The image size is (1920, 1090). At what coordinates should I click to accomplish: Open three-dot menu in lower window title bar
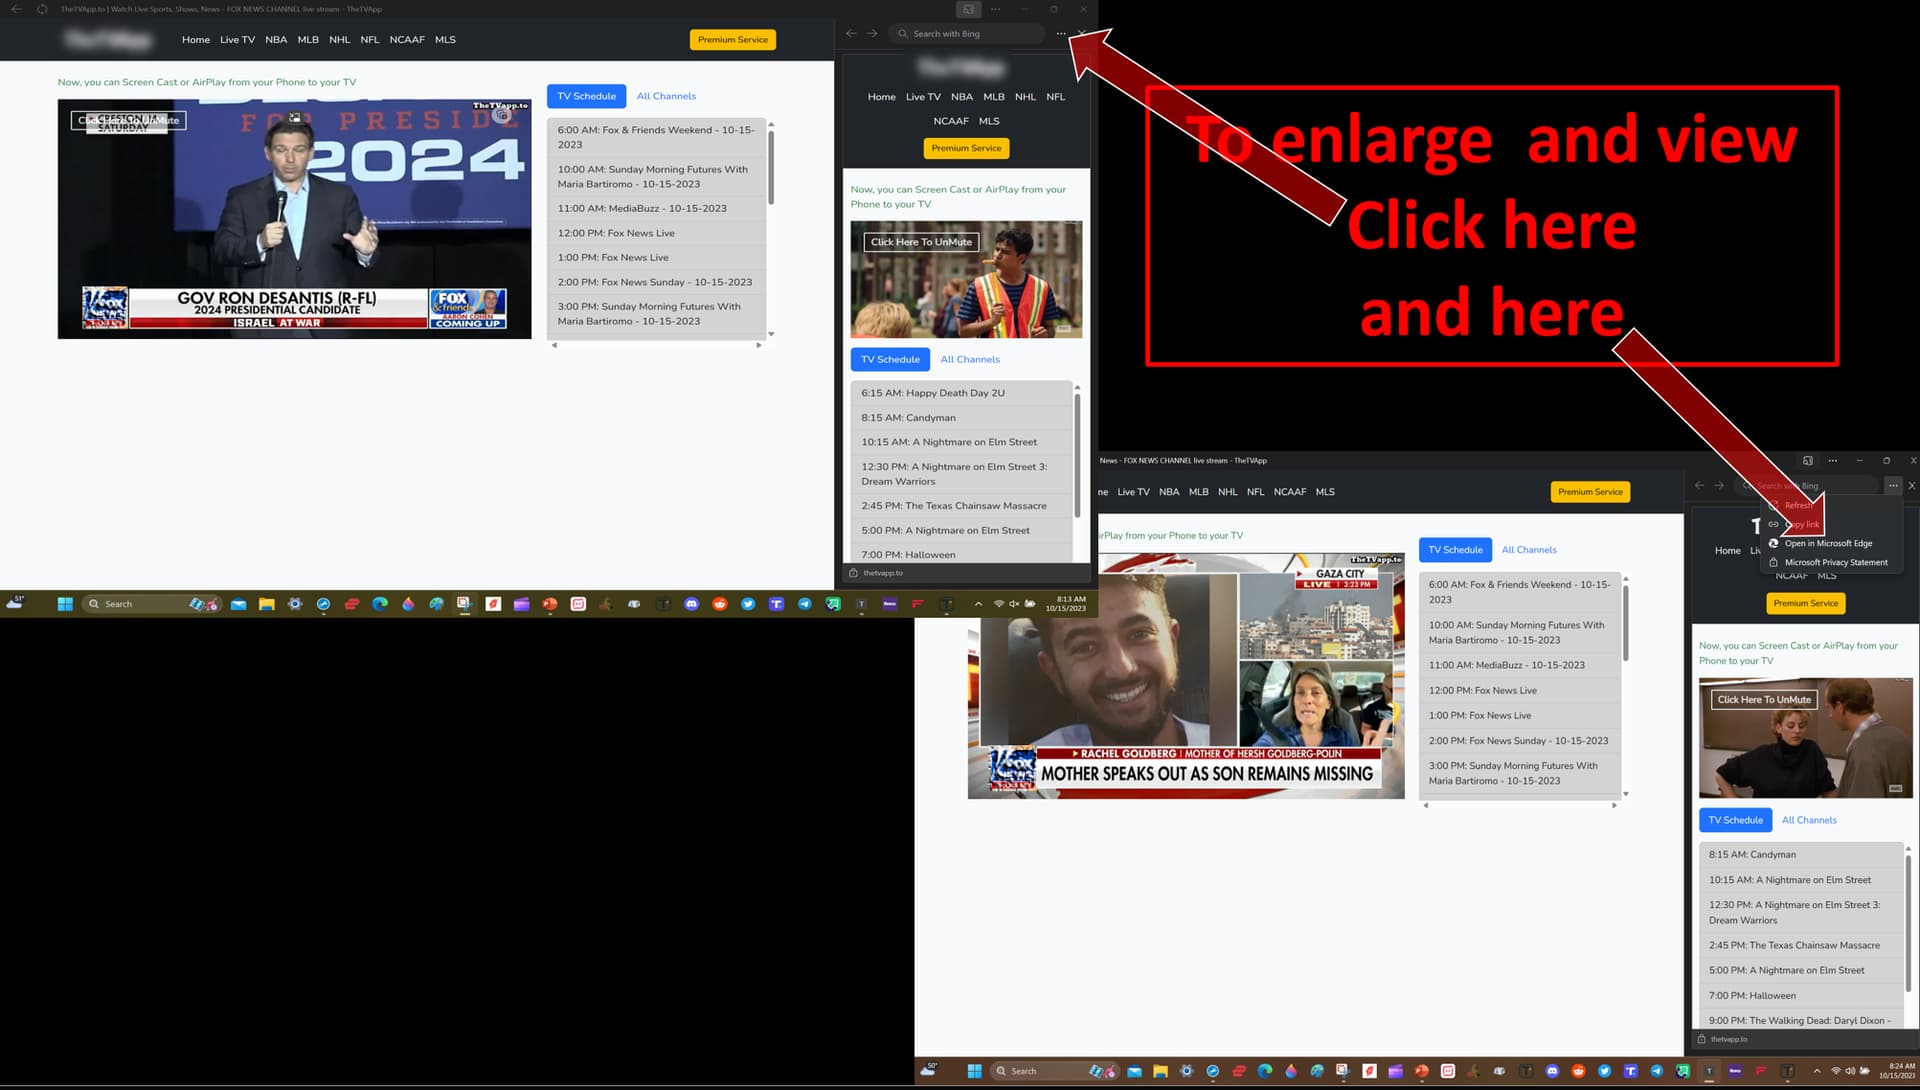(1832, 461)
